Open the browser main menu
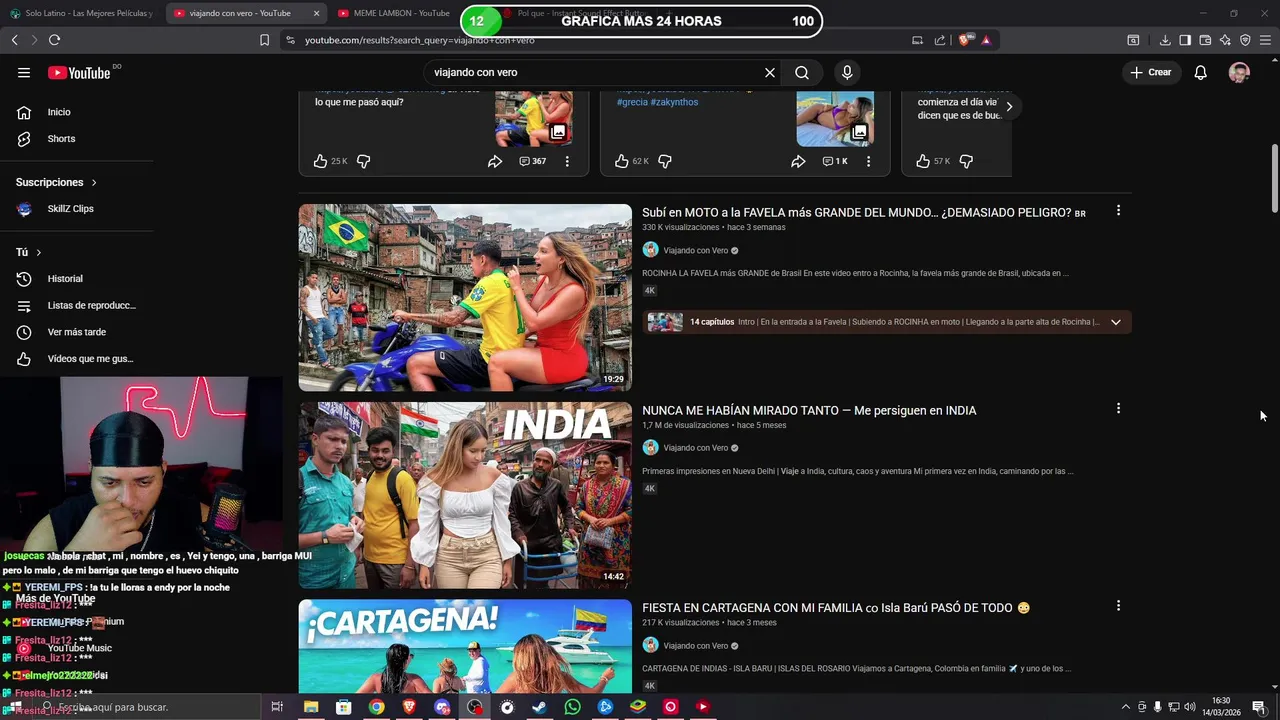 point(1266,40)
